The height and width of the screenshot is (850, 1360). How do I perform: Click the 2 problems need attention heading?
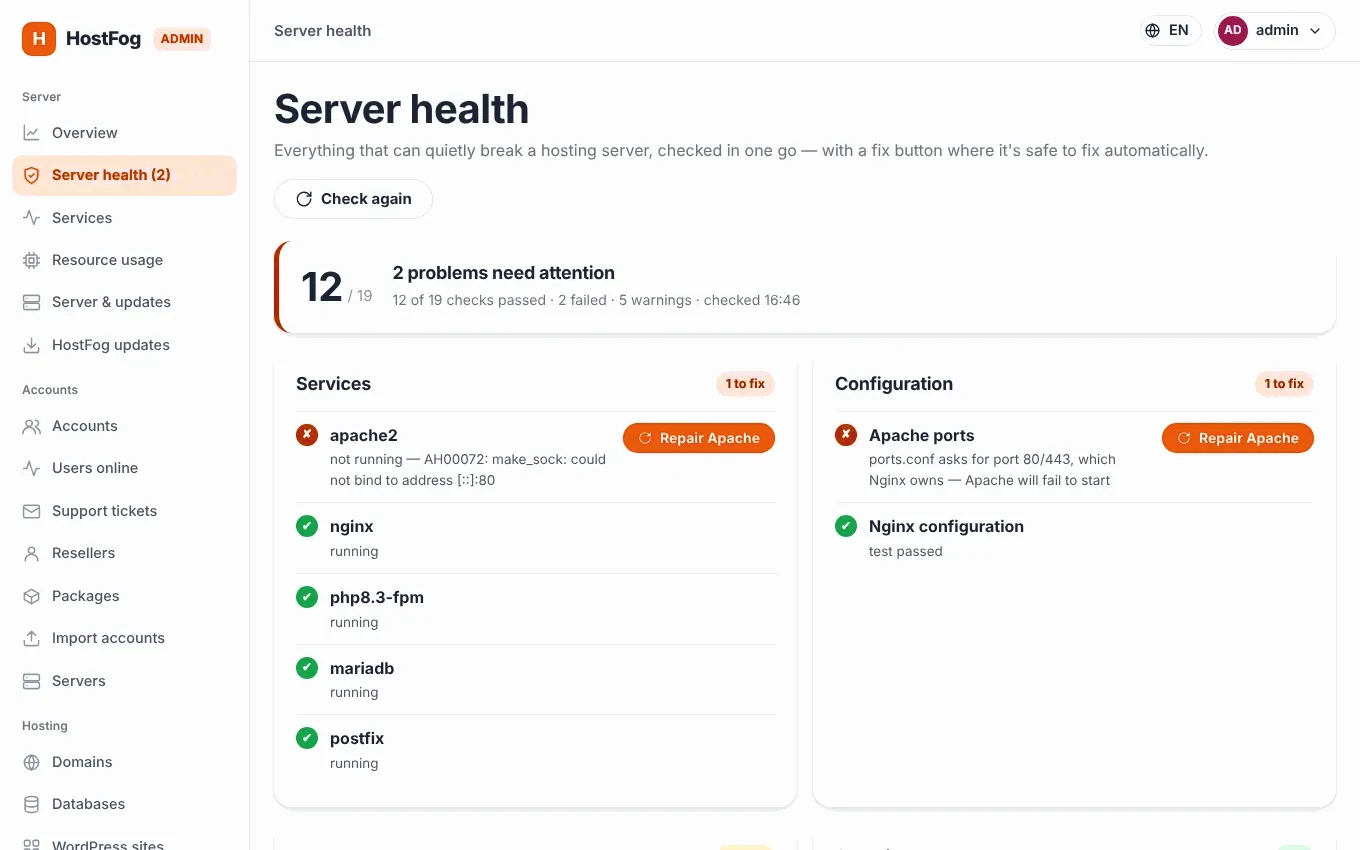coord(503,273)
